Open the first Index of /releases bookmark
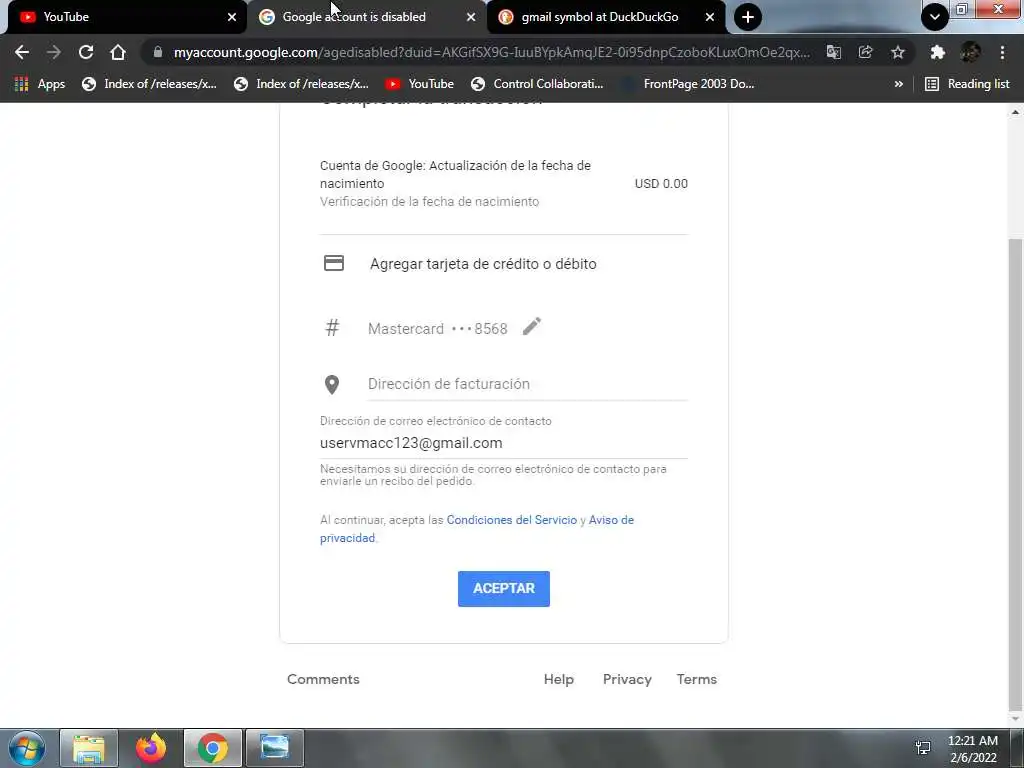The image size is (1024, 768). [x=150, y=84]
